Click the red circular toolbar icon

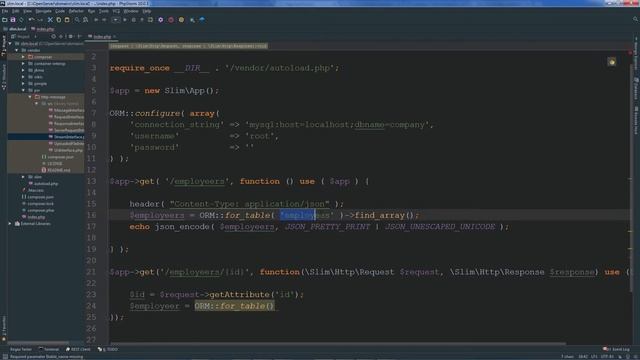point(171,20)
